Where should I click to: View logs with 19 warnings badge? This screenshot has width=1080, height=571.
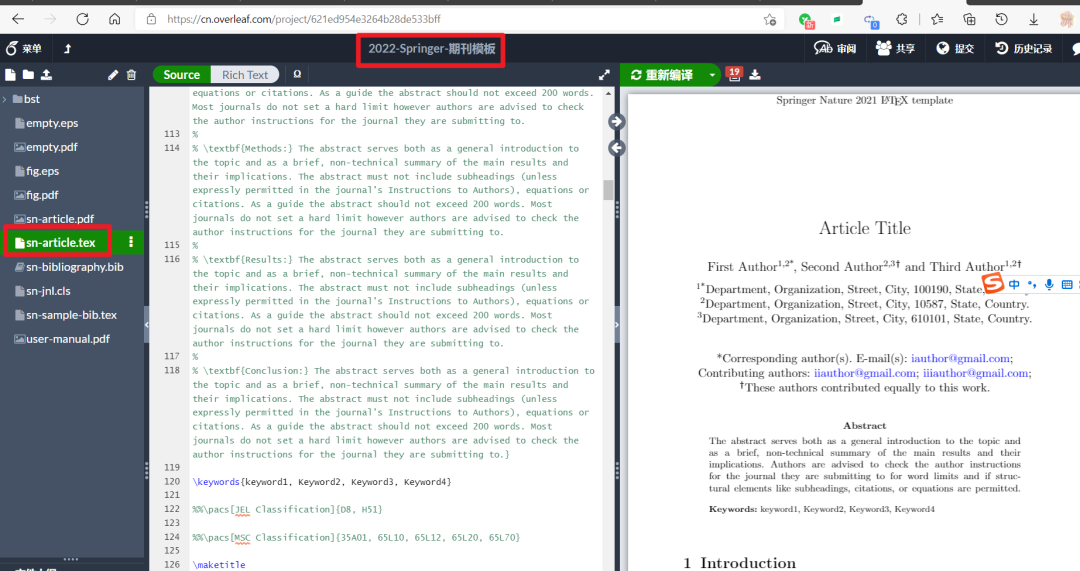coord(734,74)
